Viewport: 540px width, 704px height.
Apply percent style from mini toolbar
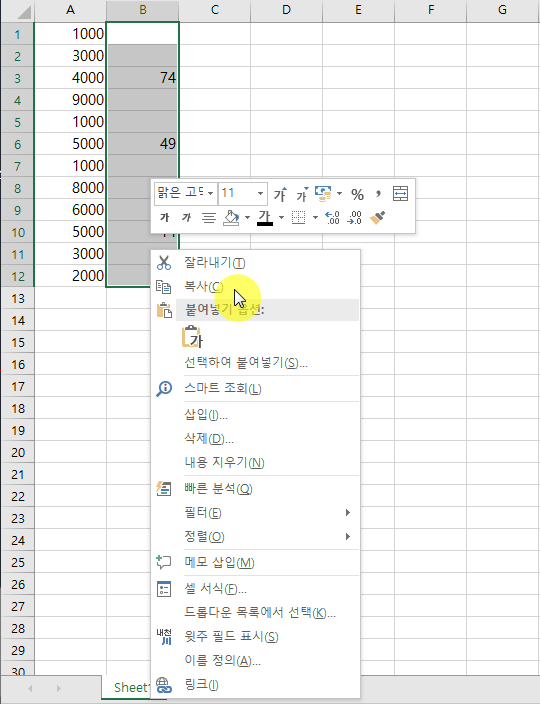(357, 194)
